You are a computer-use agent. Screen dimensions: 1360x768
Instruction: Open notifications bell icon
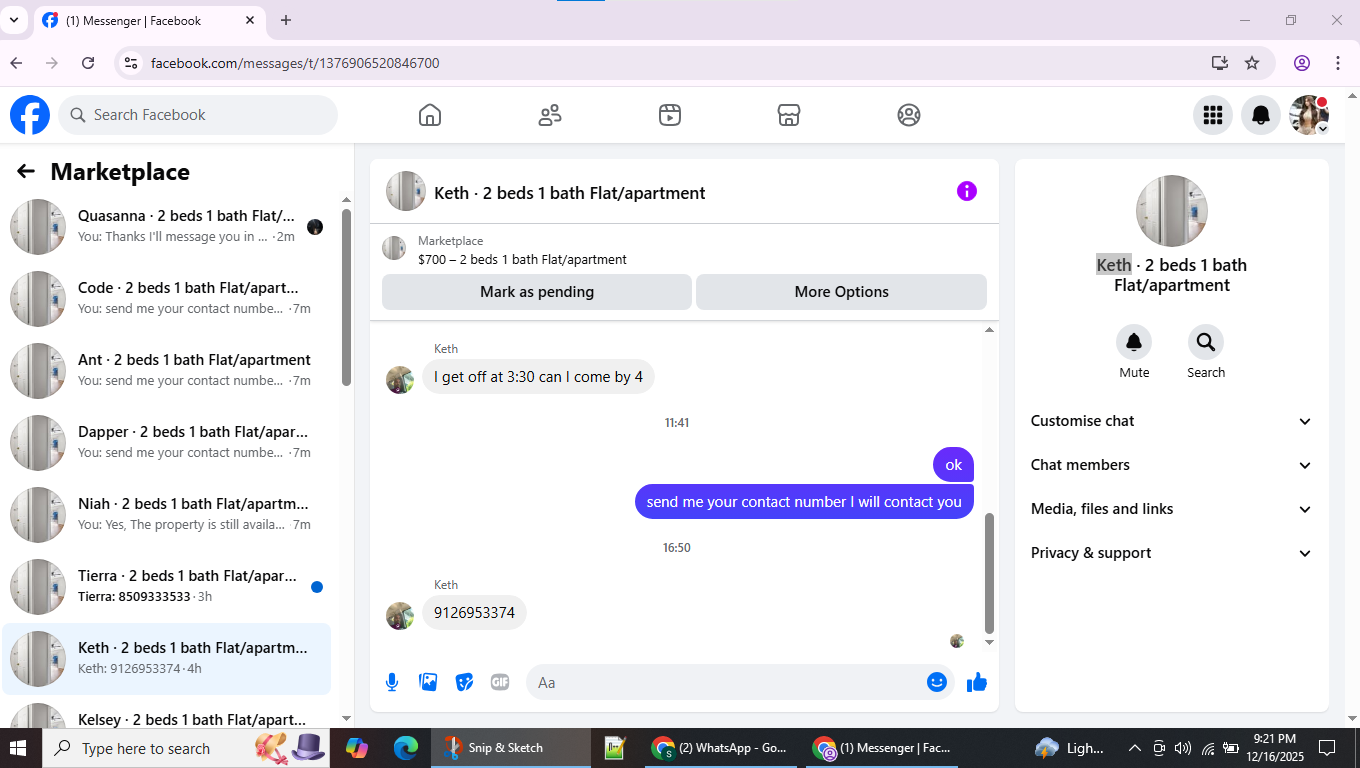point(1261,115)
